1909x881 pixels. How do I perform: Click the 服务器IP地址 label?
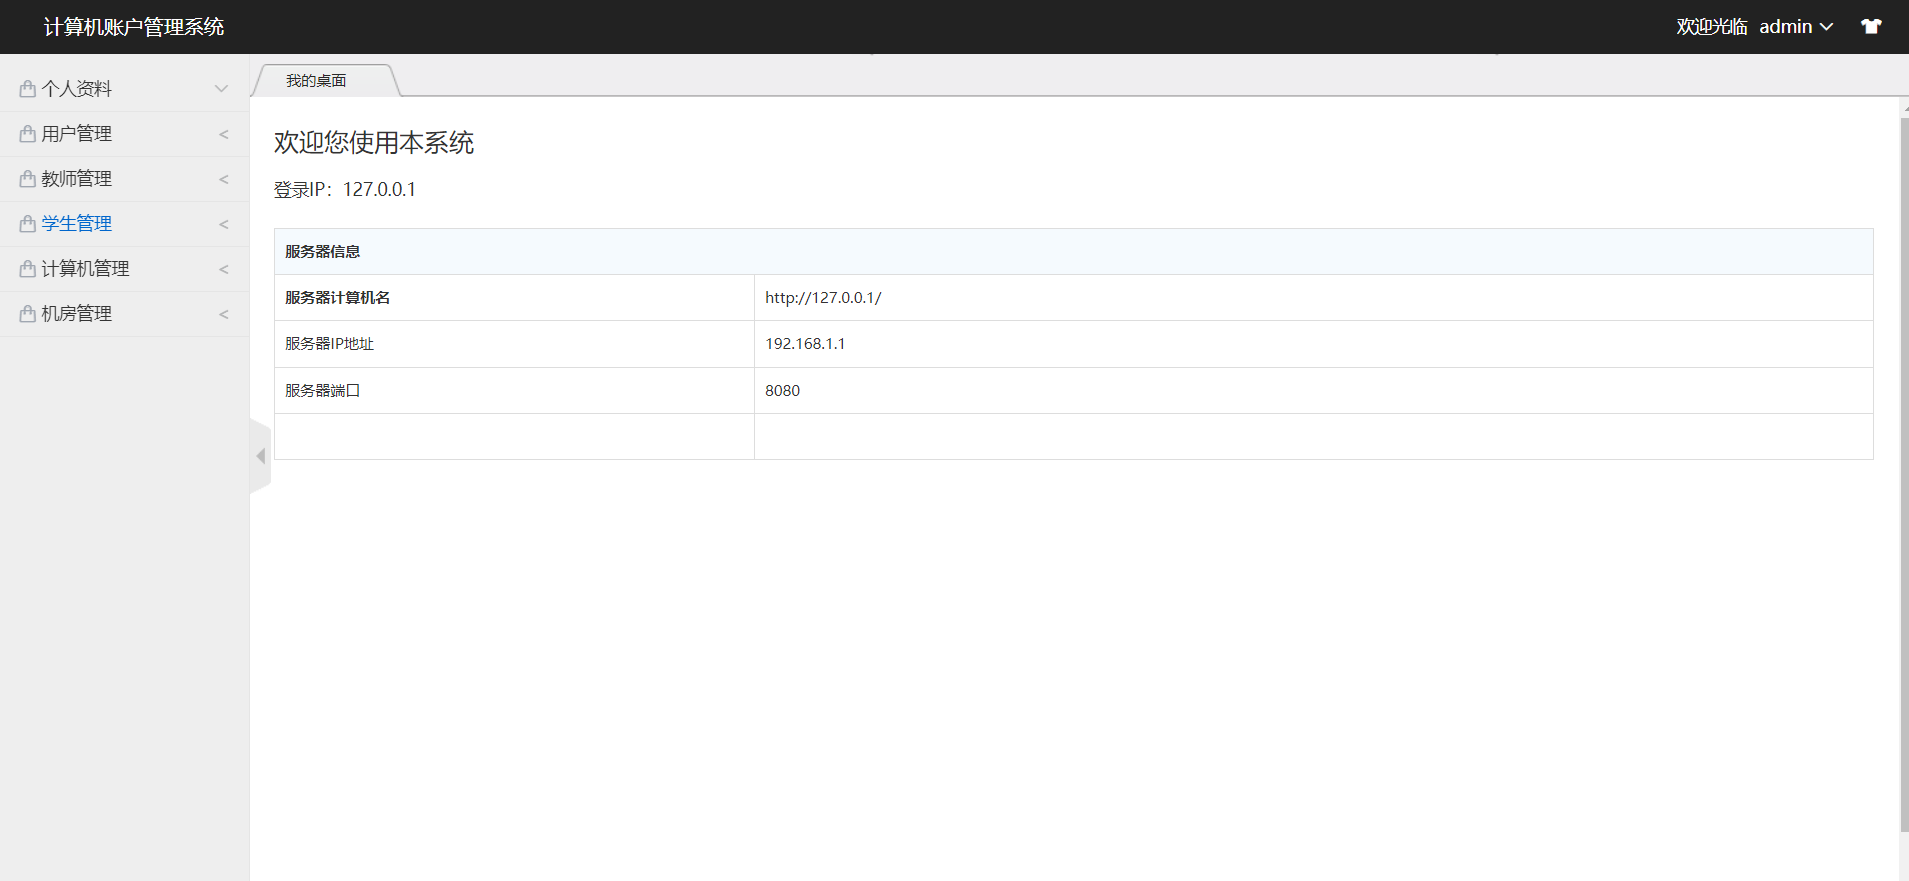[x=329, y=344]
